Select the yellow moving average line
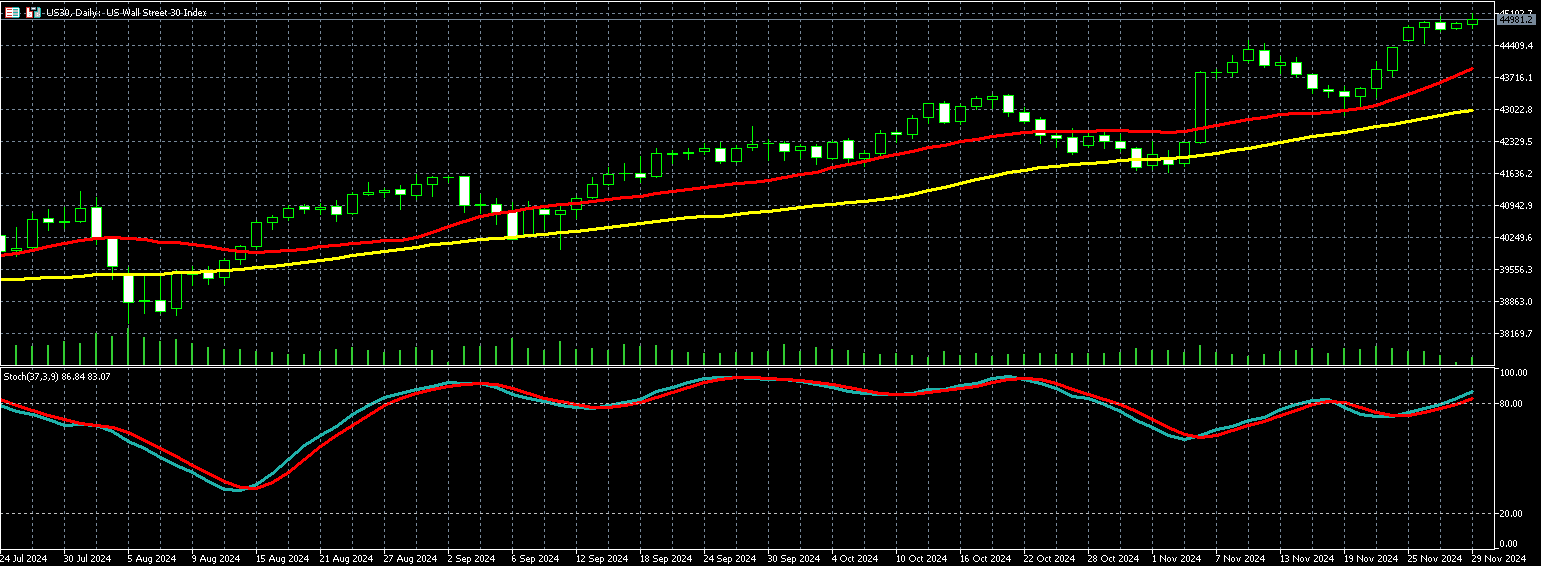 click(700, 216)
